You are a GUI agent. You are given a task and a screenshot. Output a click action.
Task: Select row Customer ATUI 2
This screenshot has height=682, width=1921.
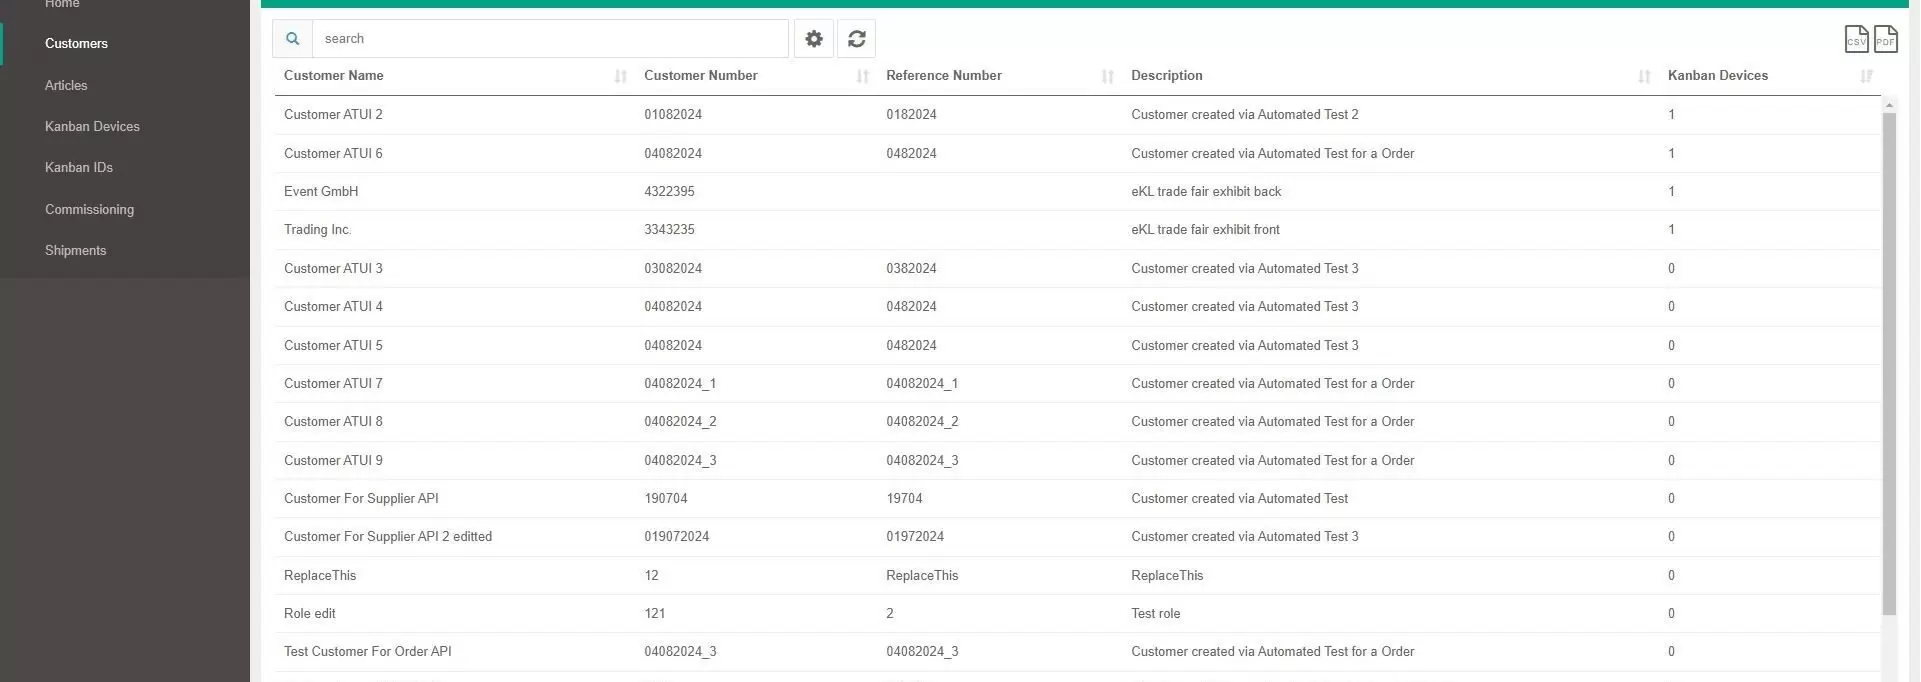[1077, 115]
